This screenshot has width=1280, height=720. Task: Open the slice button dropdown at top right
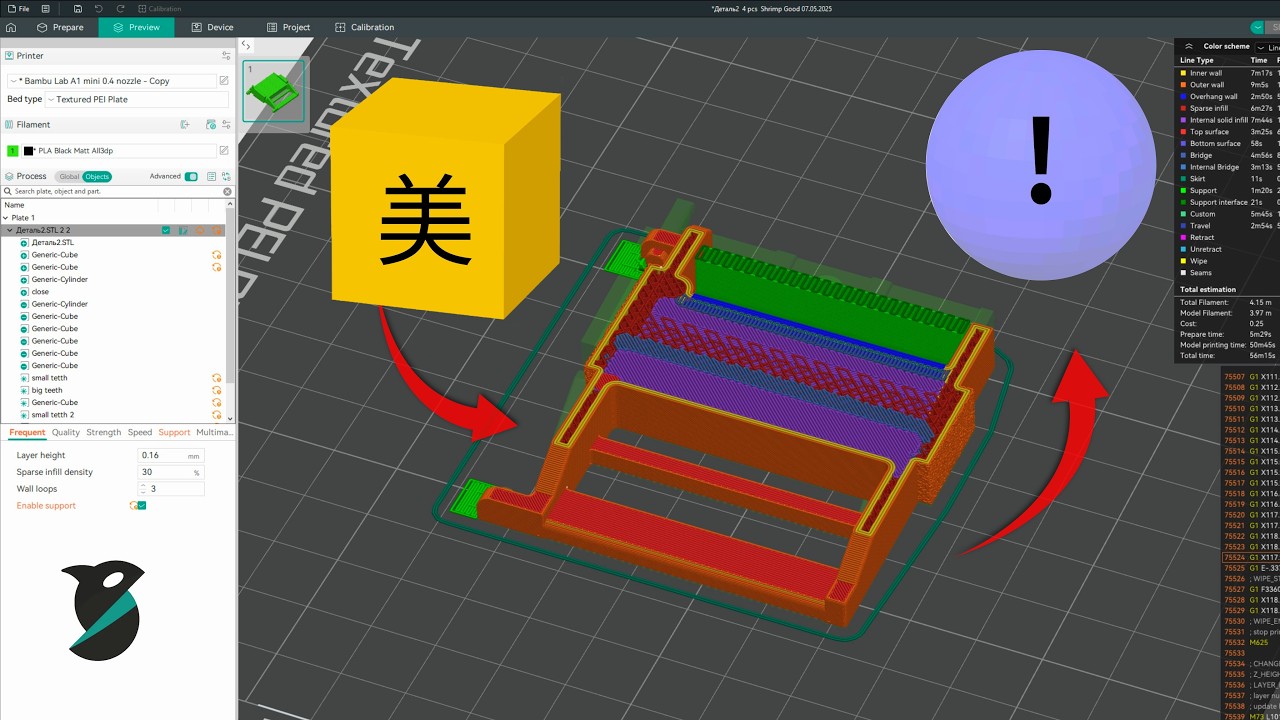coord(1257,27)
